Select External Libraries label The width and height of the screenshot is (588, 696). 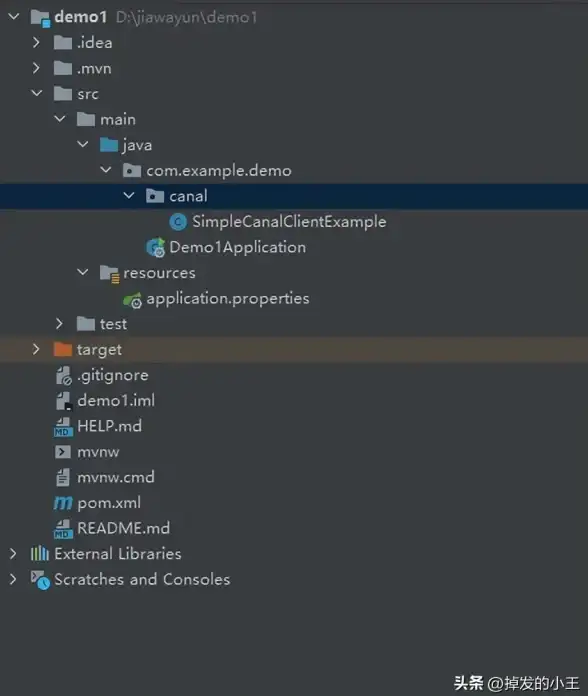(x=118, y=554)
